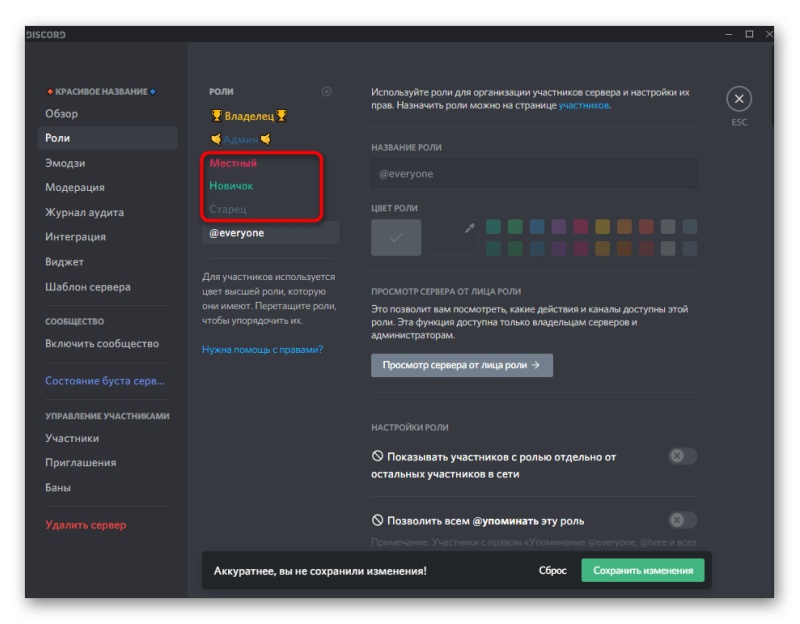This screenshot has width=800, height=624.
Task: Add a new role with the plus icon
Action: pyautogui.click(x=327, y=91)
